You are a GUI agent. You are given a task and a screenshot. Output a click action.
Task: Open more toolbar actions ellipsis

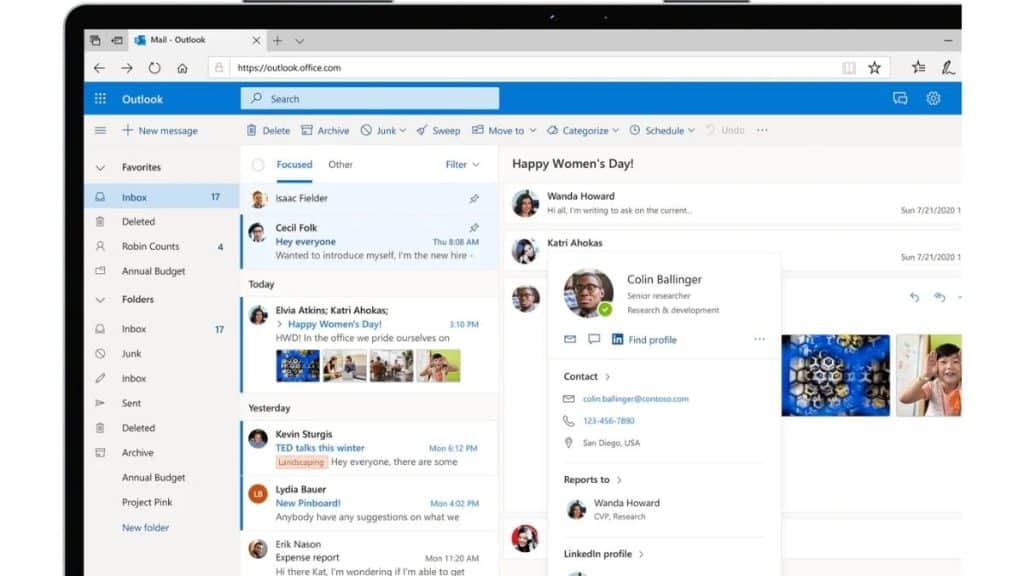762,131
